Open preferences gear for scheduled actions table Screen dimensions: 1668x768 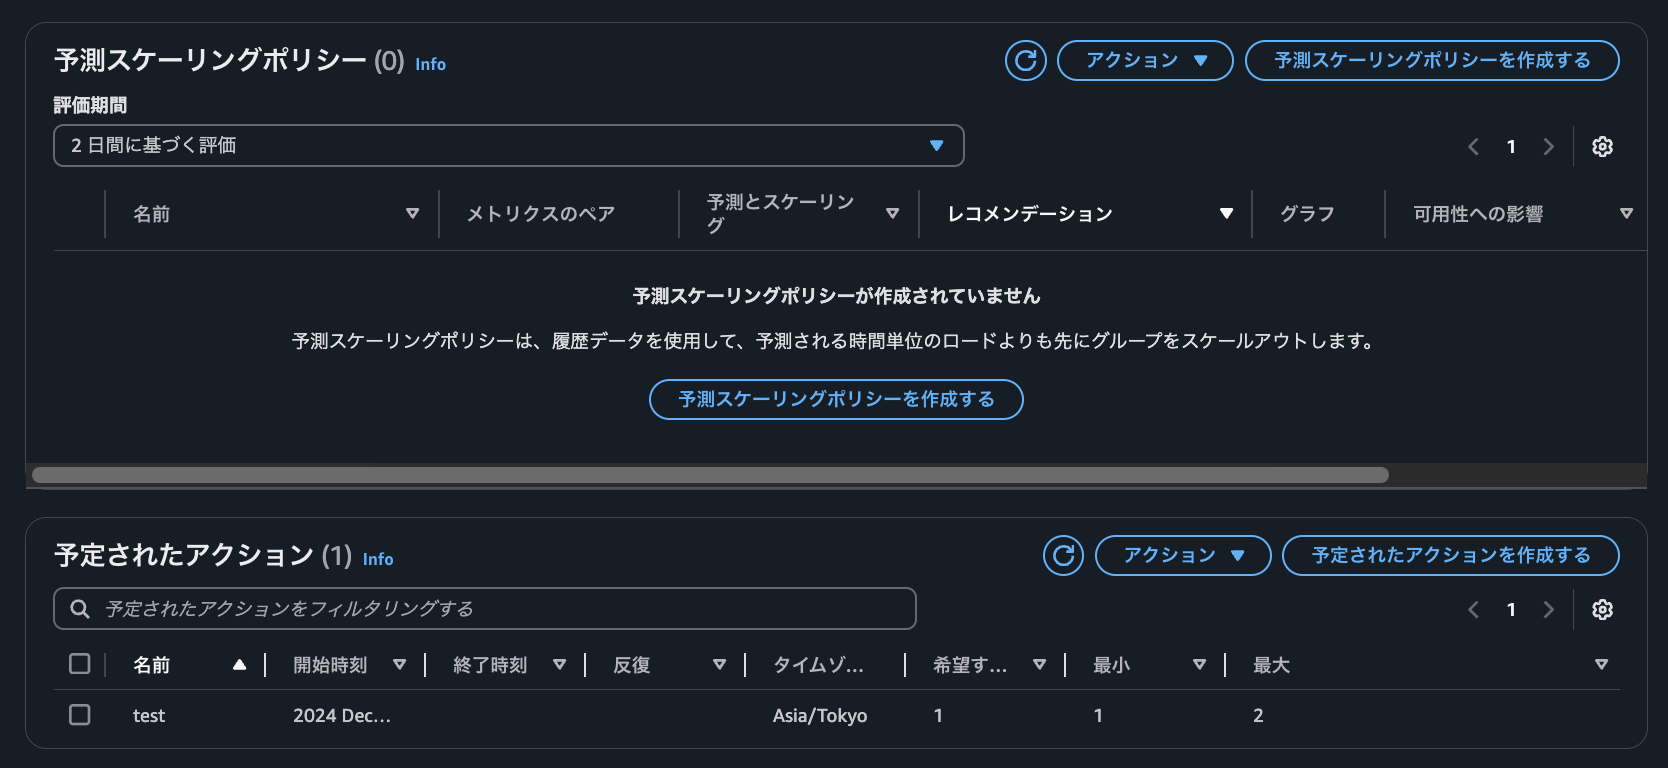coord(1603,609)
